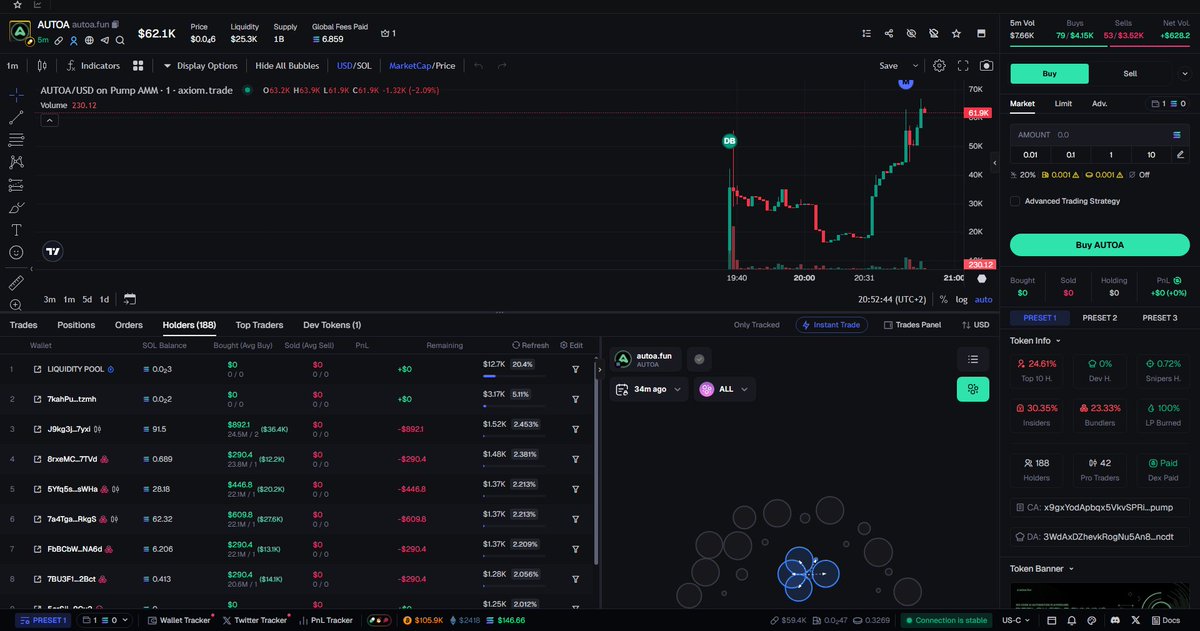The width and height of the screenshot is (1200, 631).
Task: Toggle log scale on chart
Action: click(x=961, y=299)
